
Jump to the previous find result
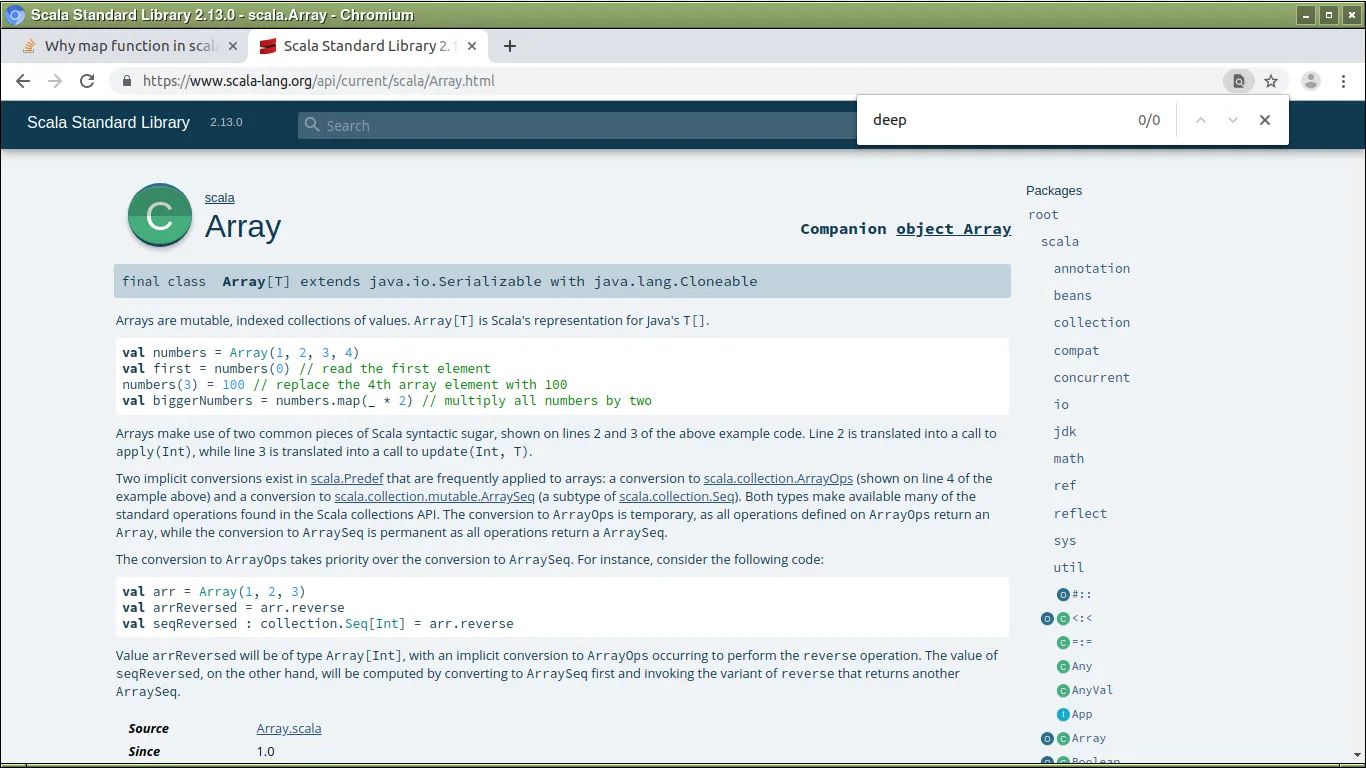coord(1201,120)
